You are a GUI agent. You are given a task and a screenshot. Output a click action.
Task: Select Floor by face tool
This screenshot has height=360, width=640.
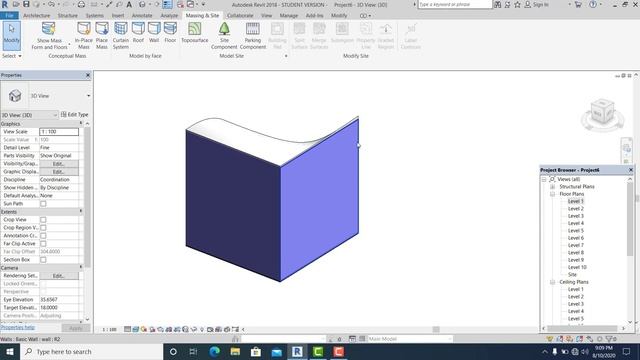[x=170, y=33]
